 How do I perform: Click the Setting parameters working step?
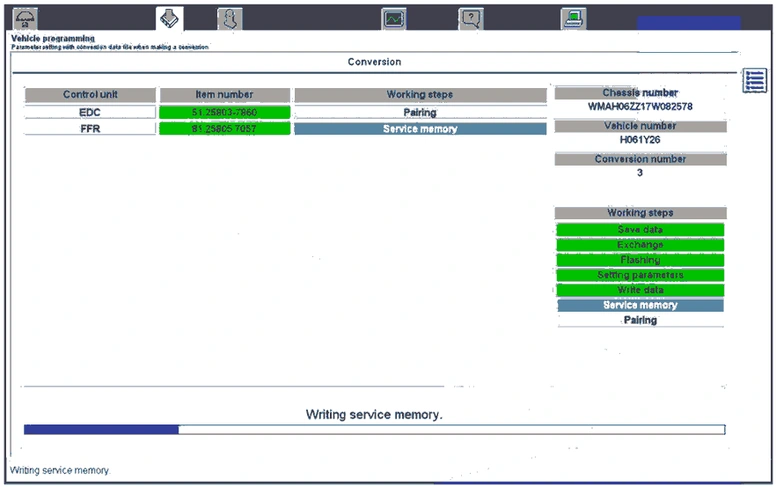(640, 275)
